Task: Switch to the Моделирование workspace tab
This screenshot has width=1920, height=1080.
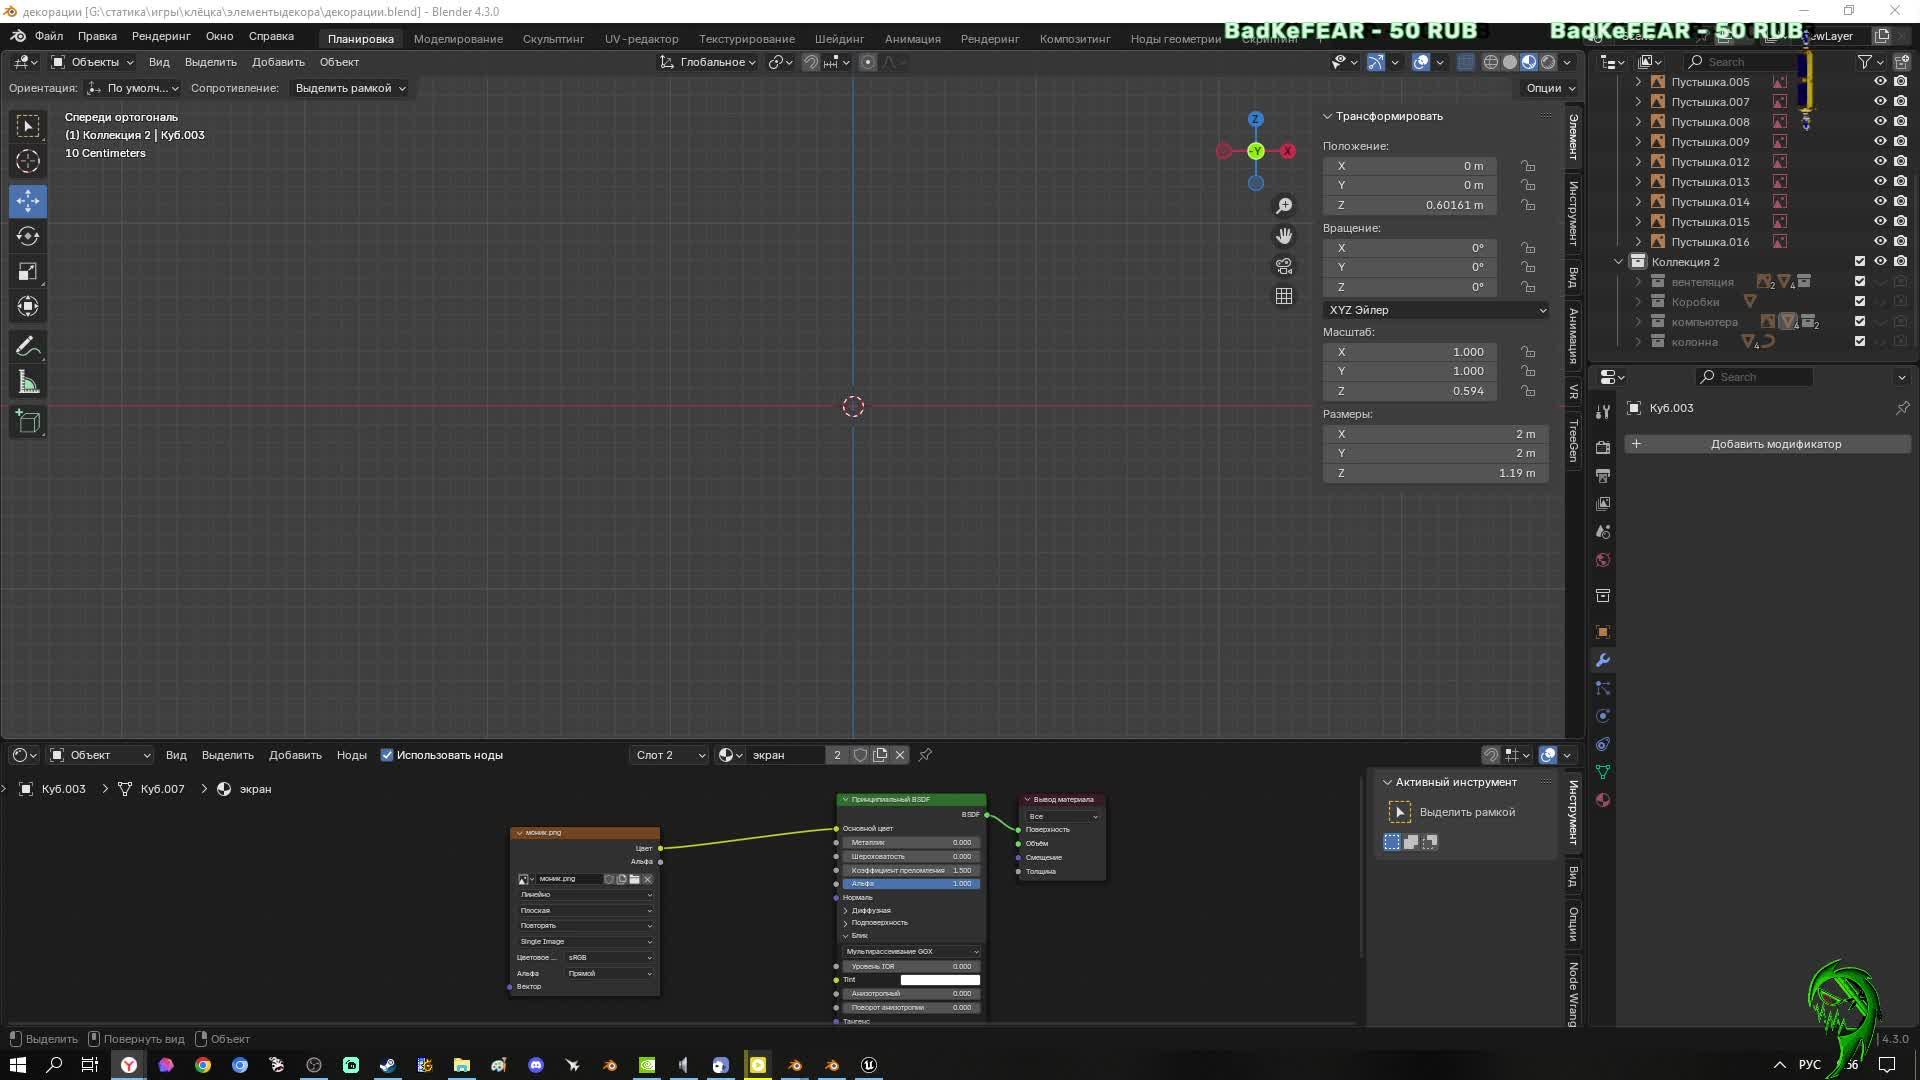Action: click(x=458, y=39)
